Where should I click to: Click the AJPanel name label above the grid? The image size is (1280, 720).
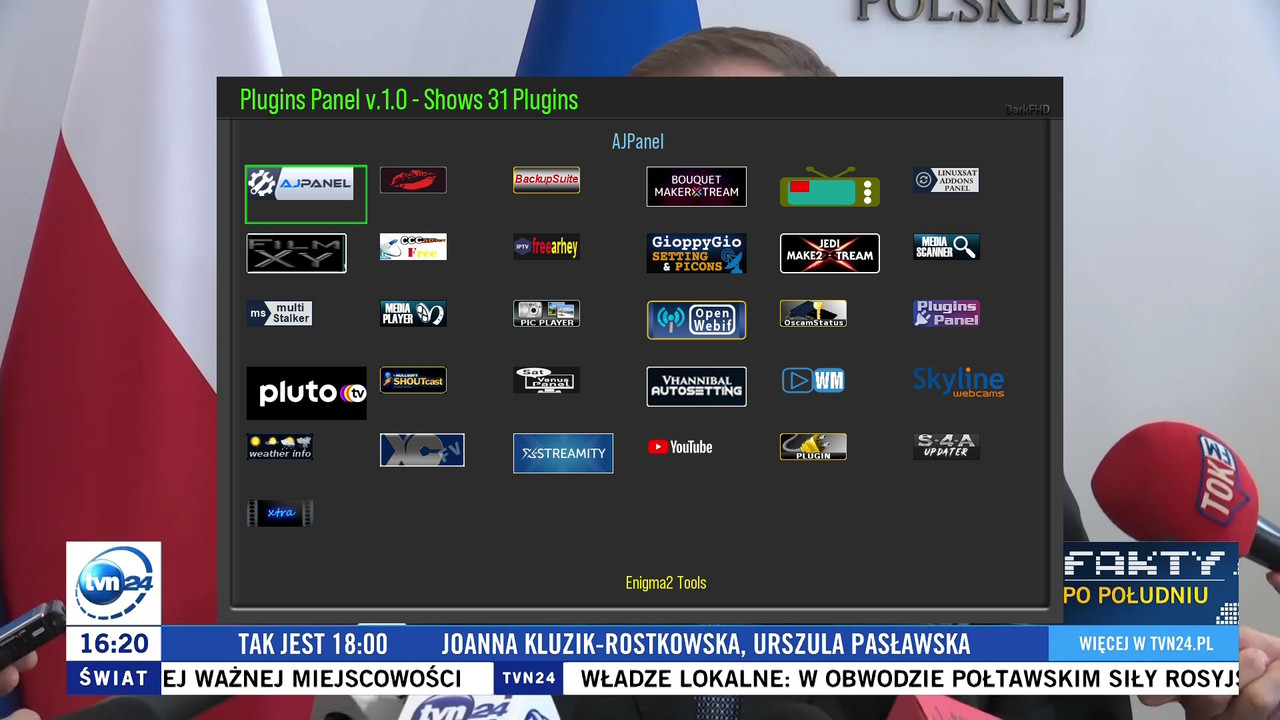(638, 142)
